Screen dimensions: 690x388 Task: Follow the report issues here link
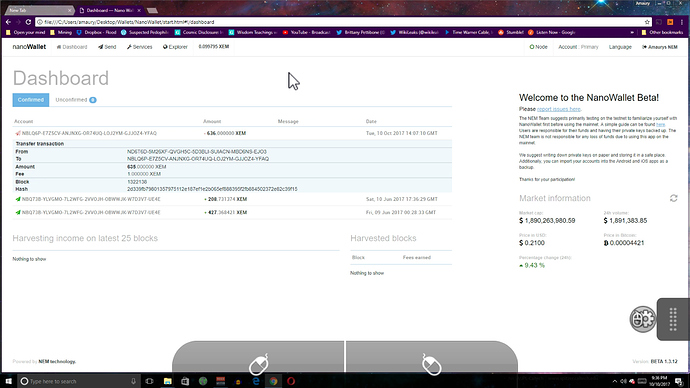[558, 109]
